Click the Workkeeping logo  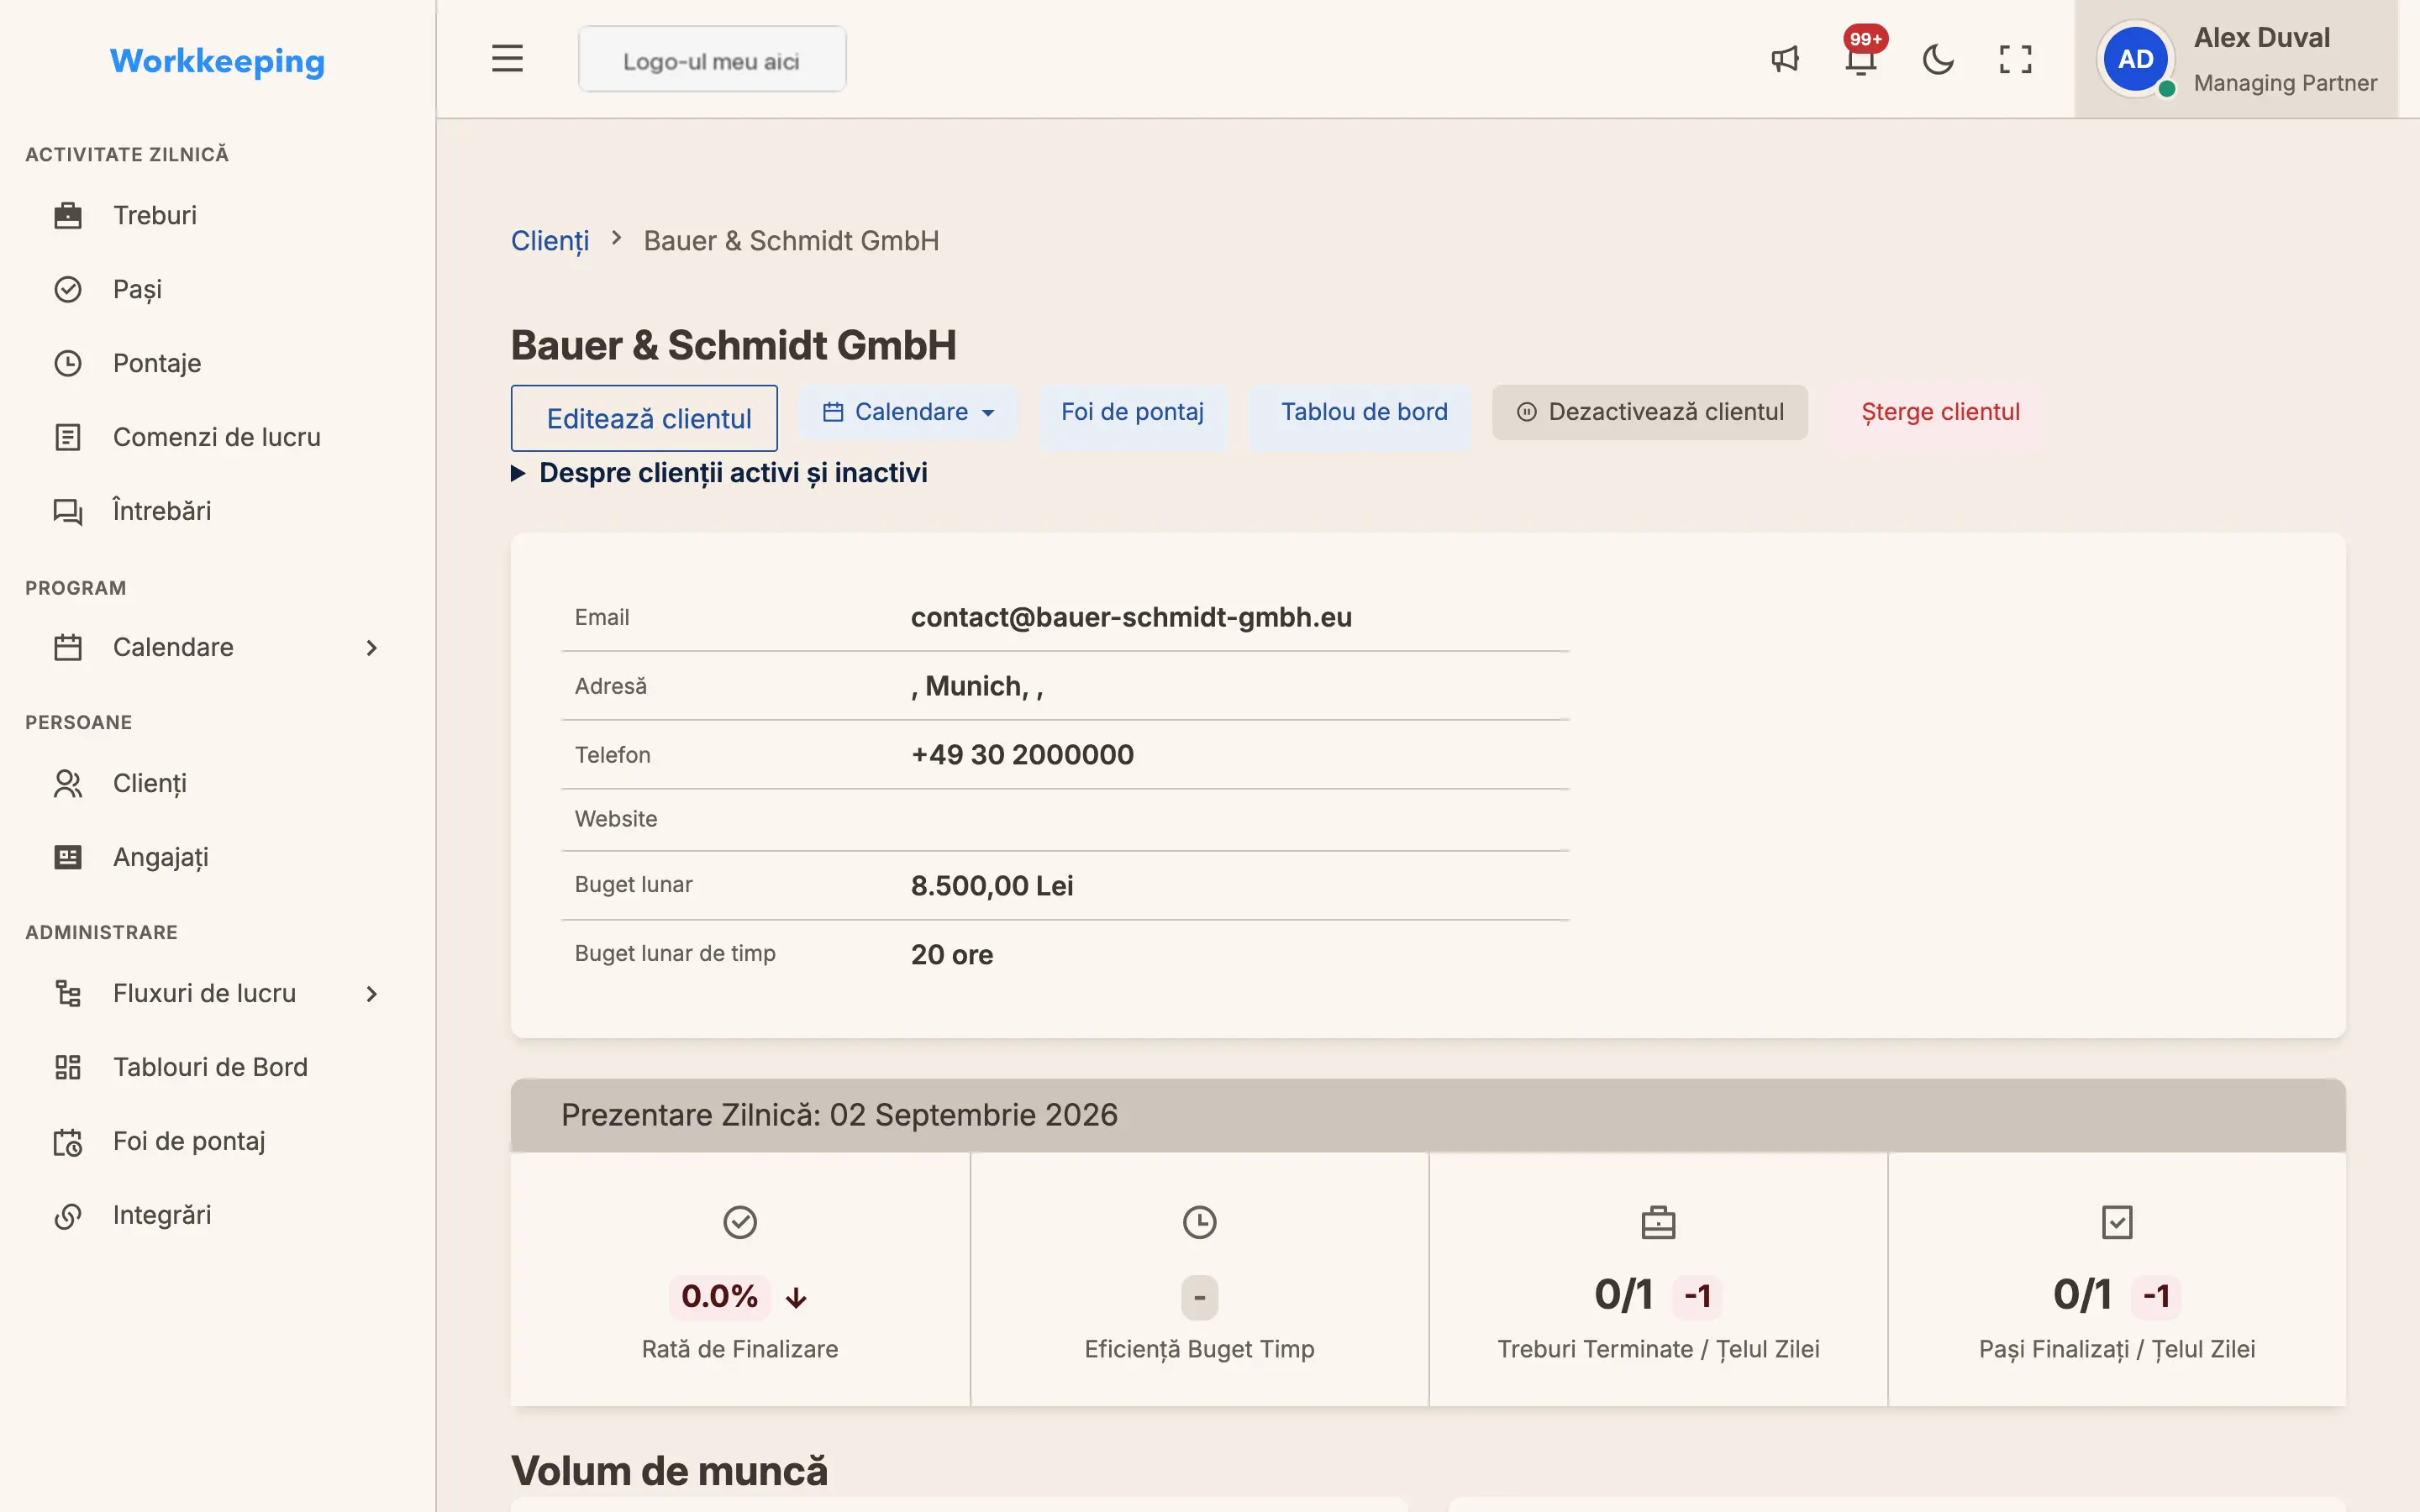click(x=217, y=61)
